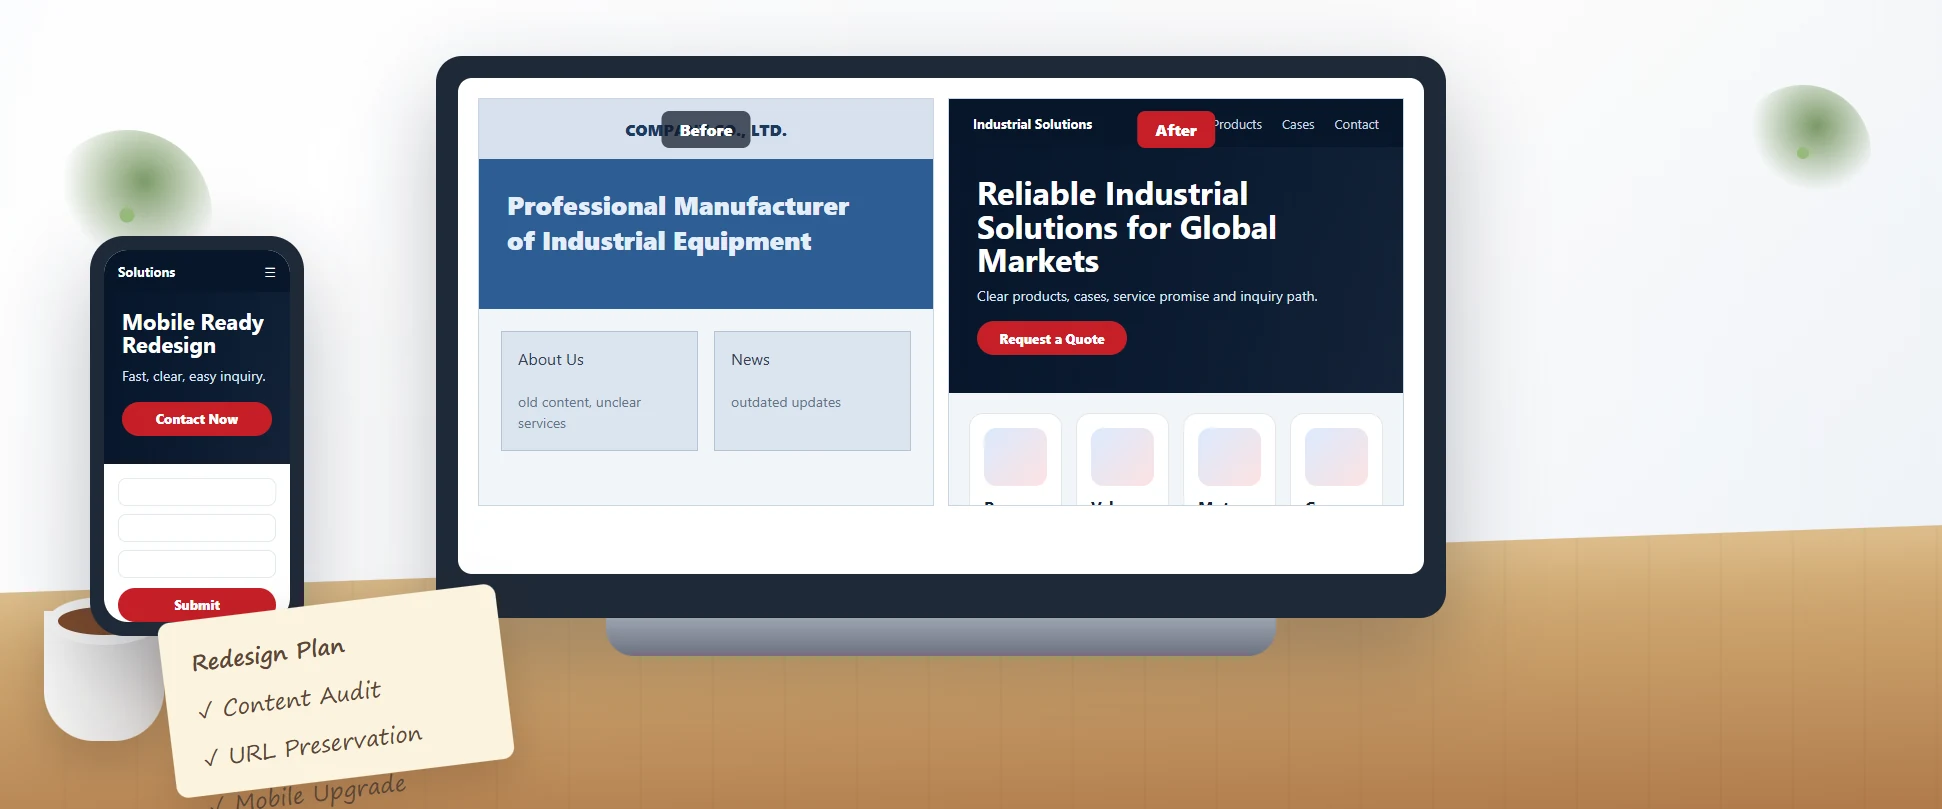1942x809 pixels.
Task: Select the third input field on phone form
Action: pos(197,564)
